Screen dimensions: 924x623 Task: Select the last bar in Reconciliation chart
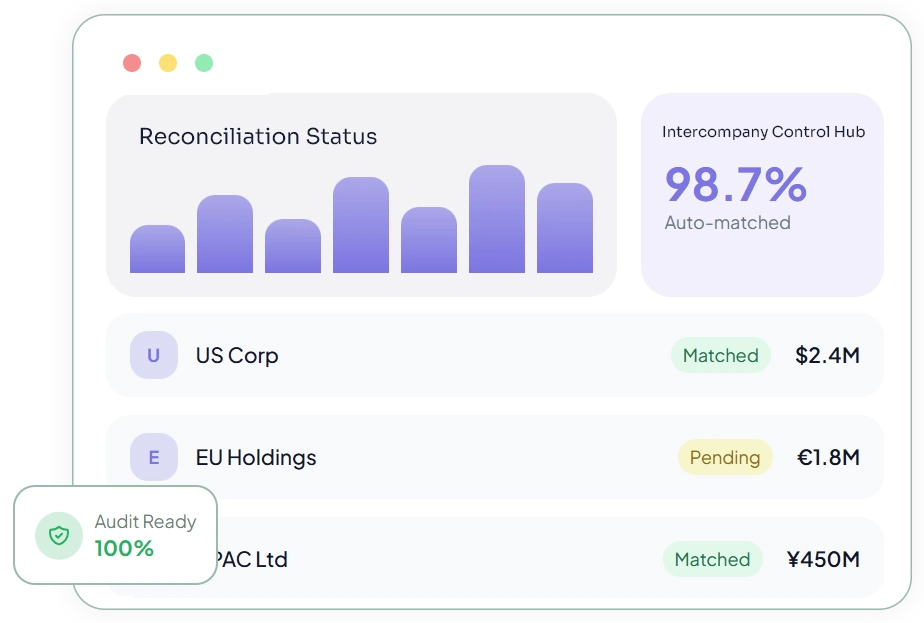point(565,228)
